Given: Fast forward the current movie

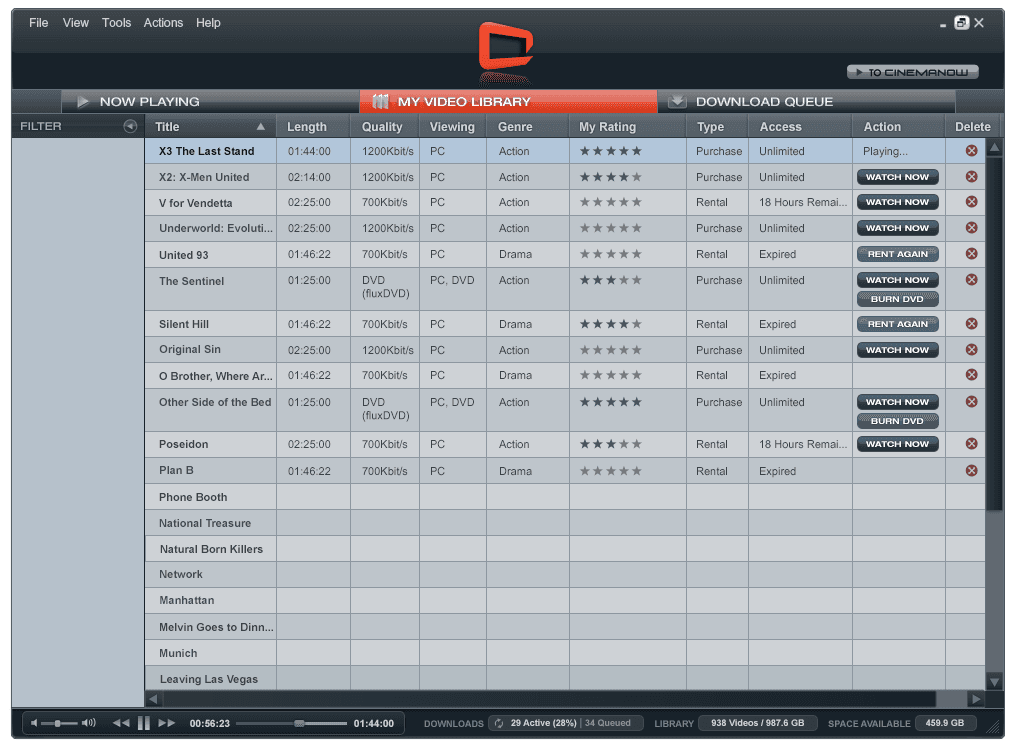Looking at the screenshot, I should [x=167, y=723].
